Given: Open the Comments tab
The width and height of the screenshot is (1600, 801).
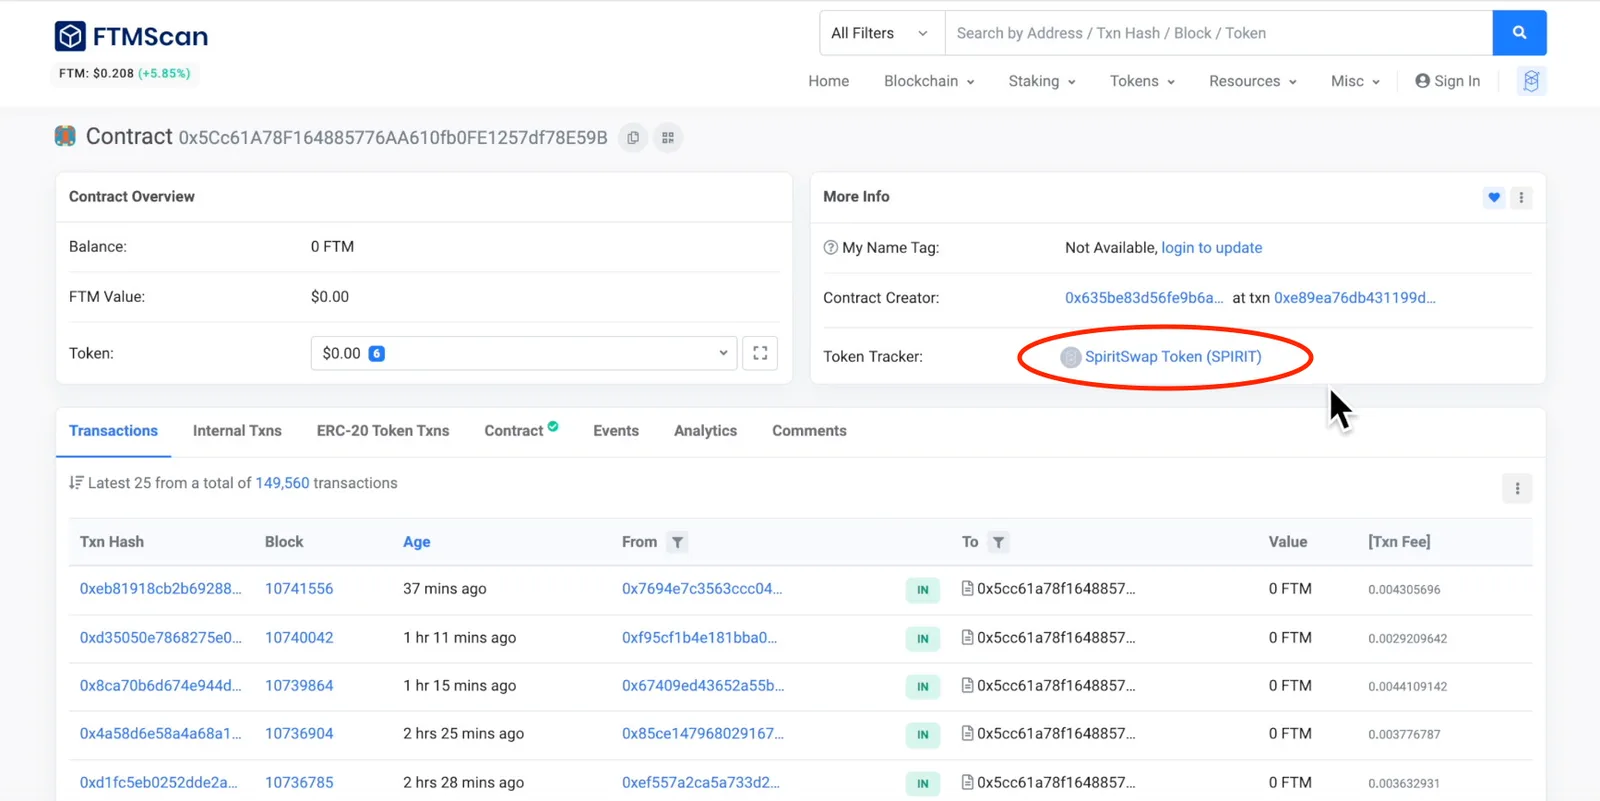Looking at the screenshot, I should pyautogui.click(x=809, y=431).
